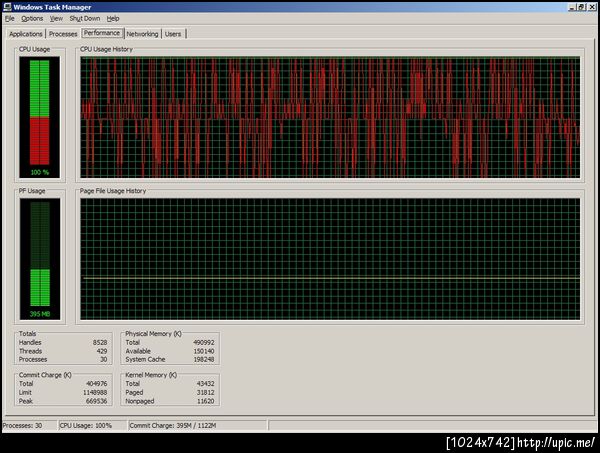Viewport: 600px width, 453px height.
Task: Click the Page File Usage History graph
Action: pyautogui.click(x=330, y=259)
